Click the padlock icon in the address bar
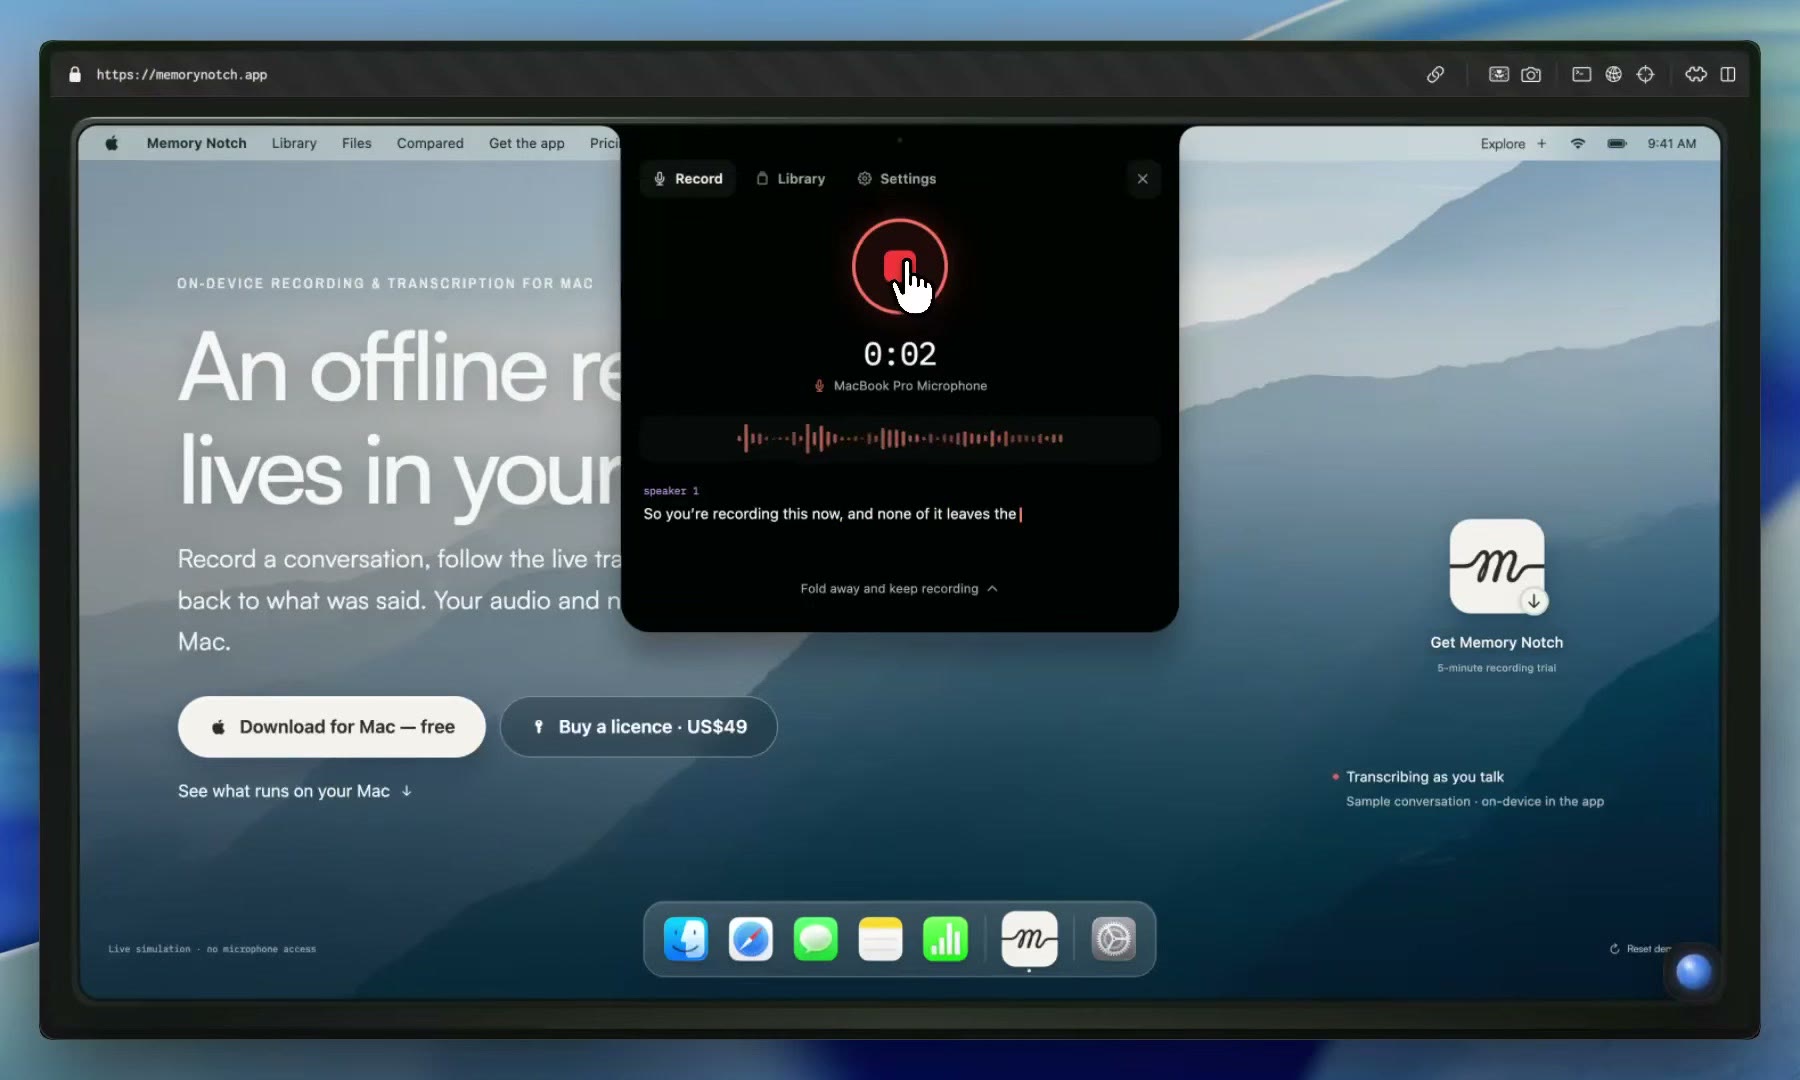Screen dimensions: 1800x1080 tap(74, 75)
